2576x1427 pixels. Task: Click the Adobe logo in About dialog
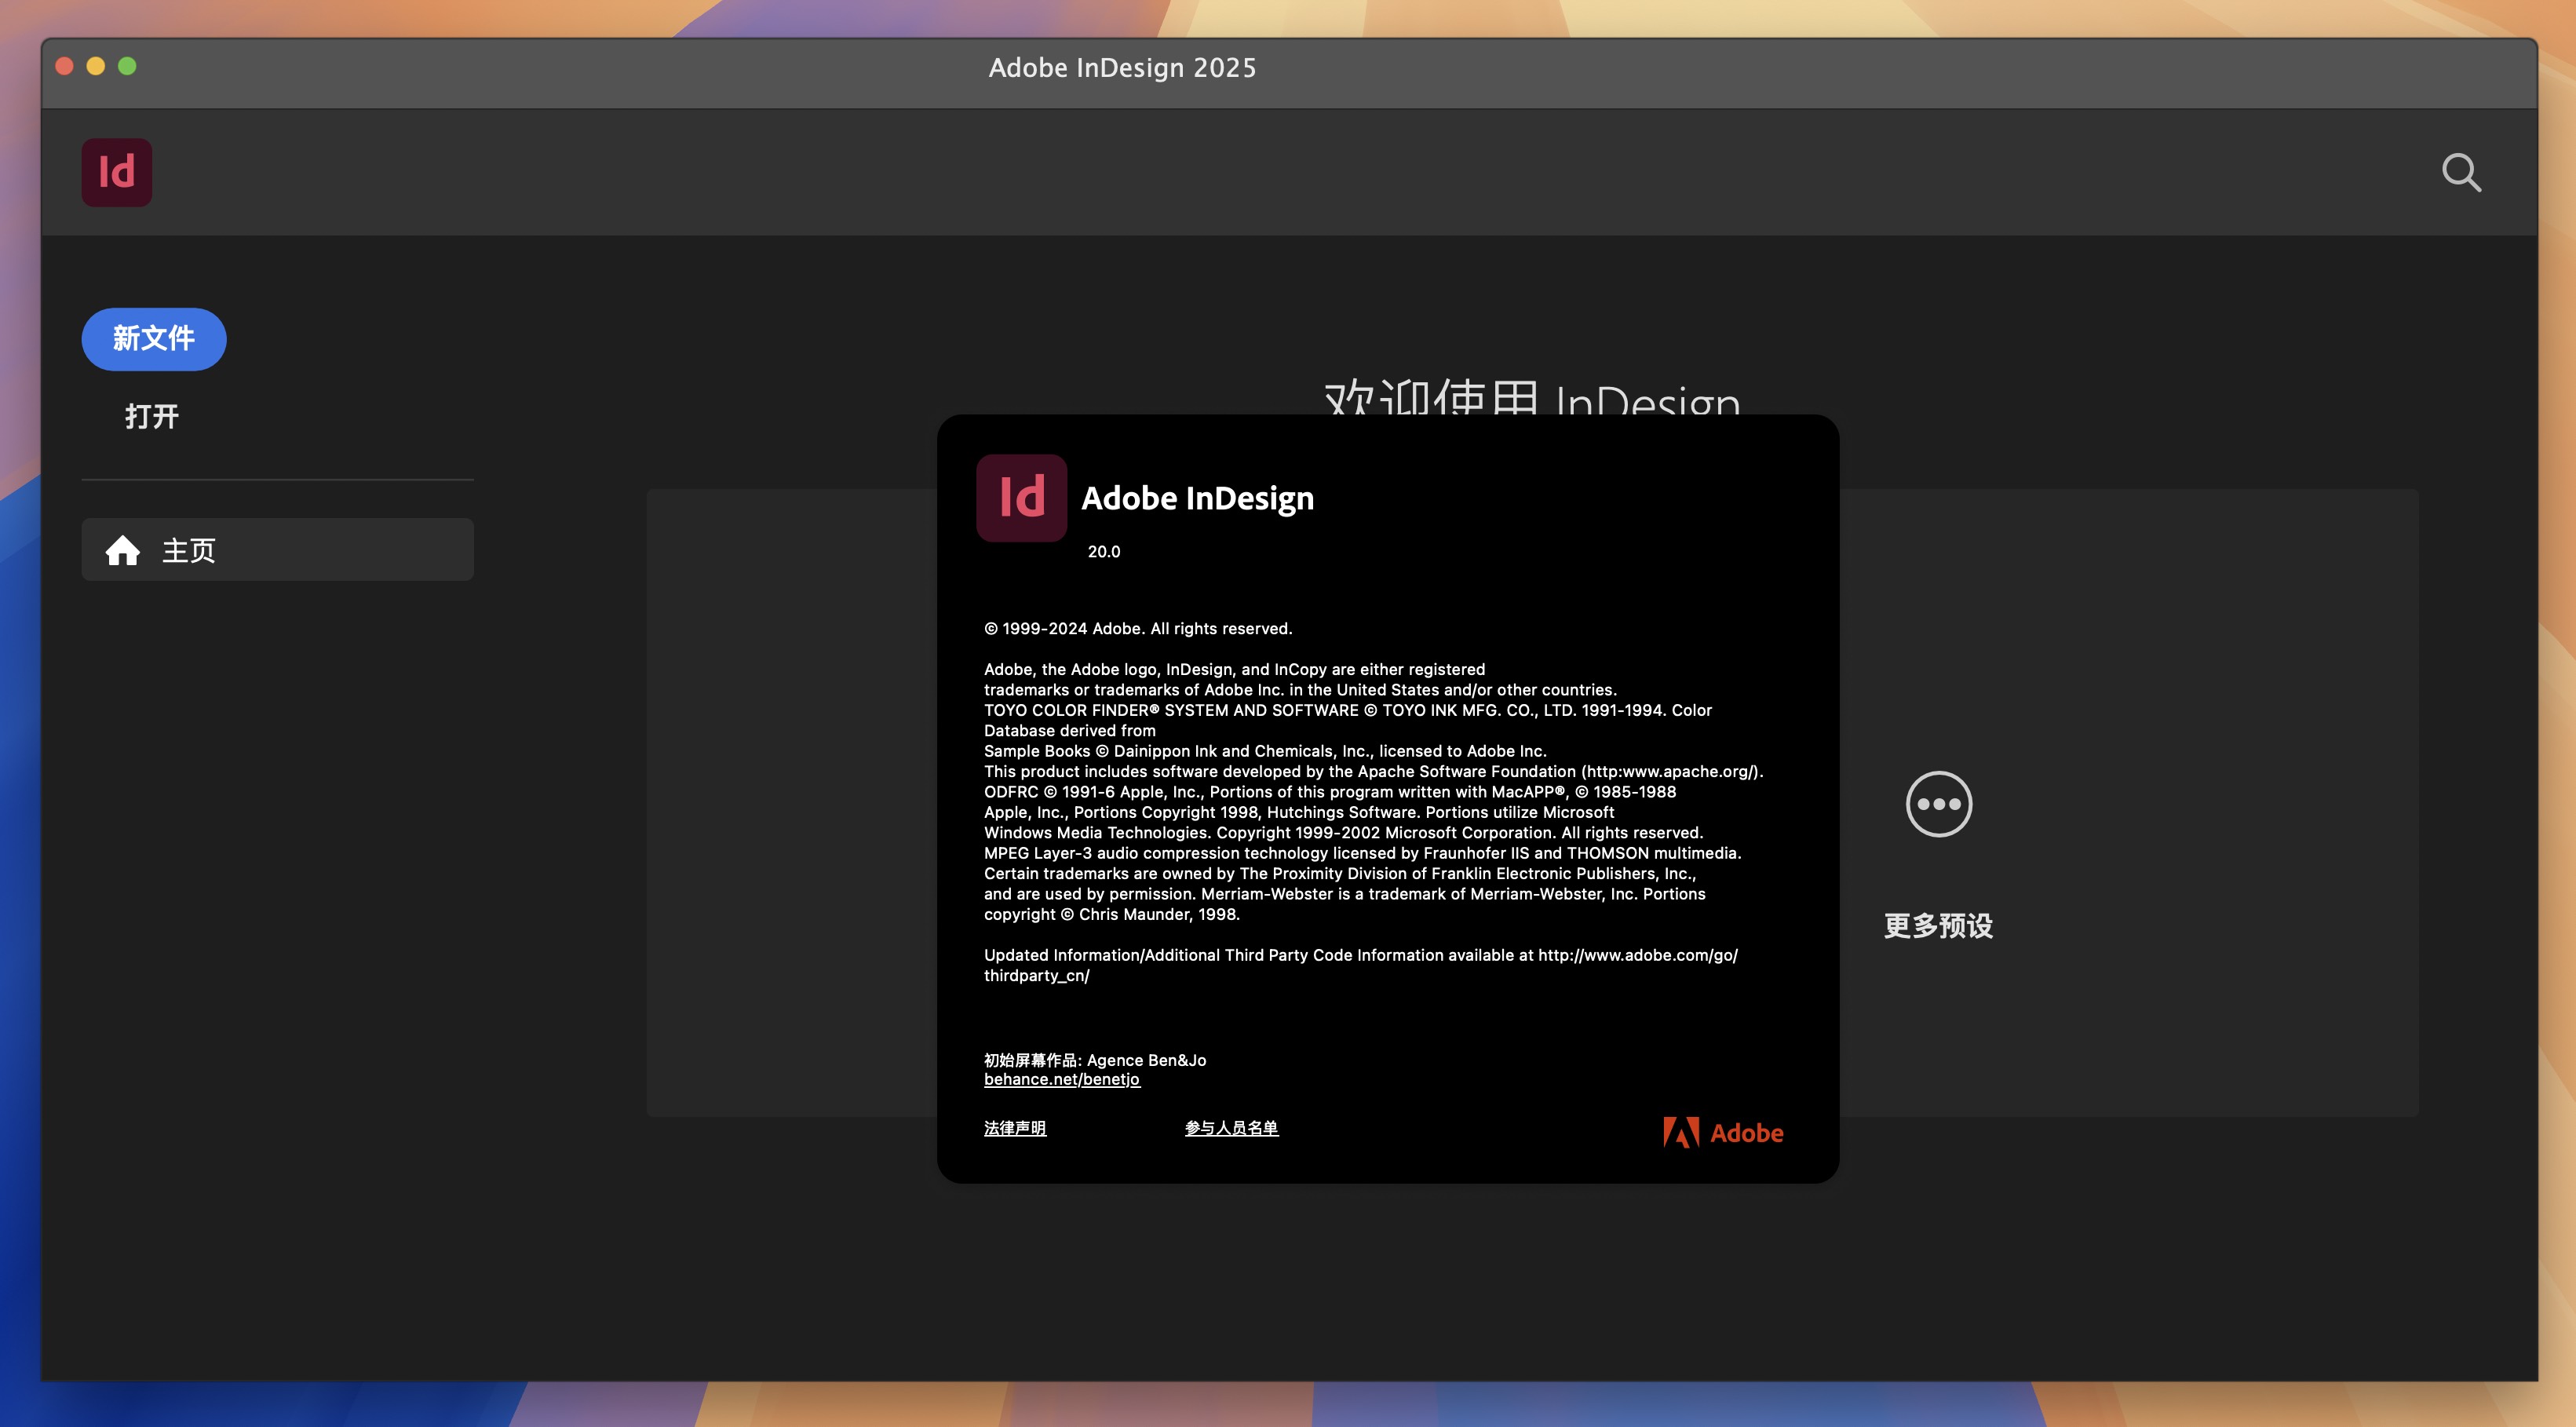pyautogui.click(x=1723, y=1133)
